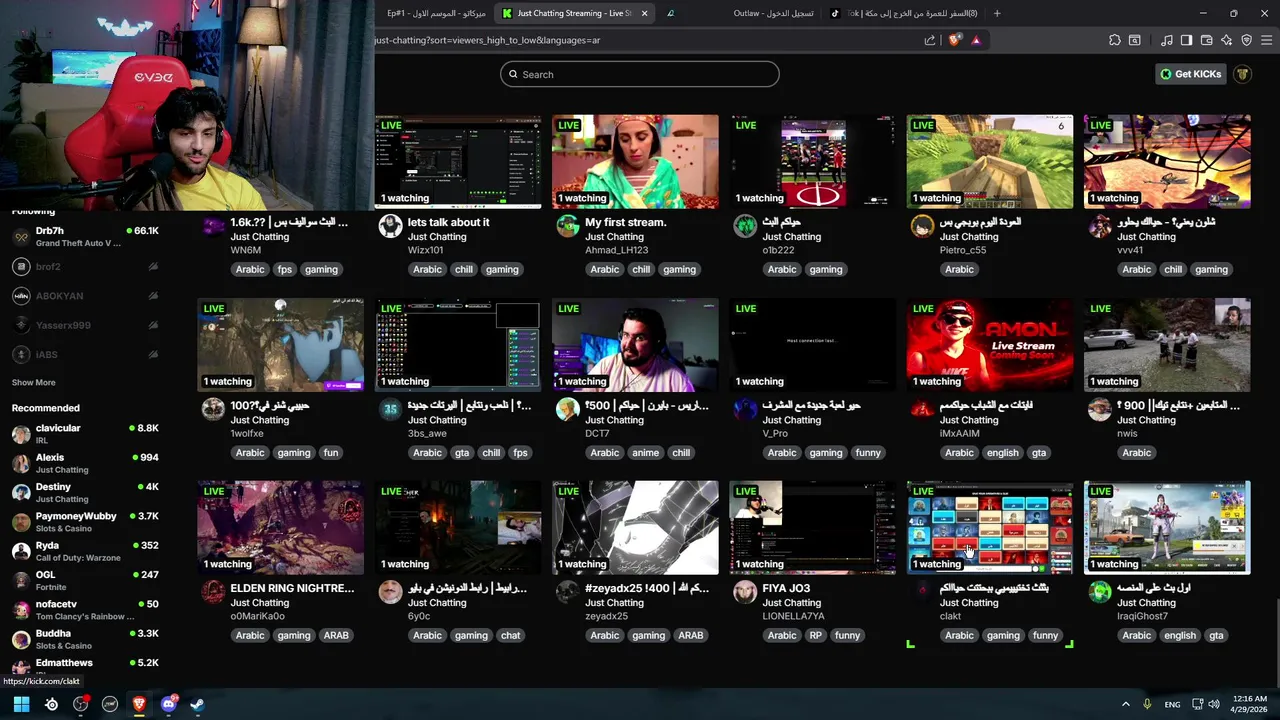Open 'My first stream.' thumbnail

635,162
